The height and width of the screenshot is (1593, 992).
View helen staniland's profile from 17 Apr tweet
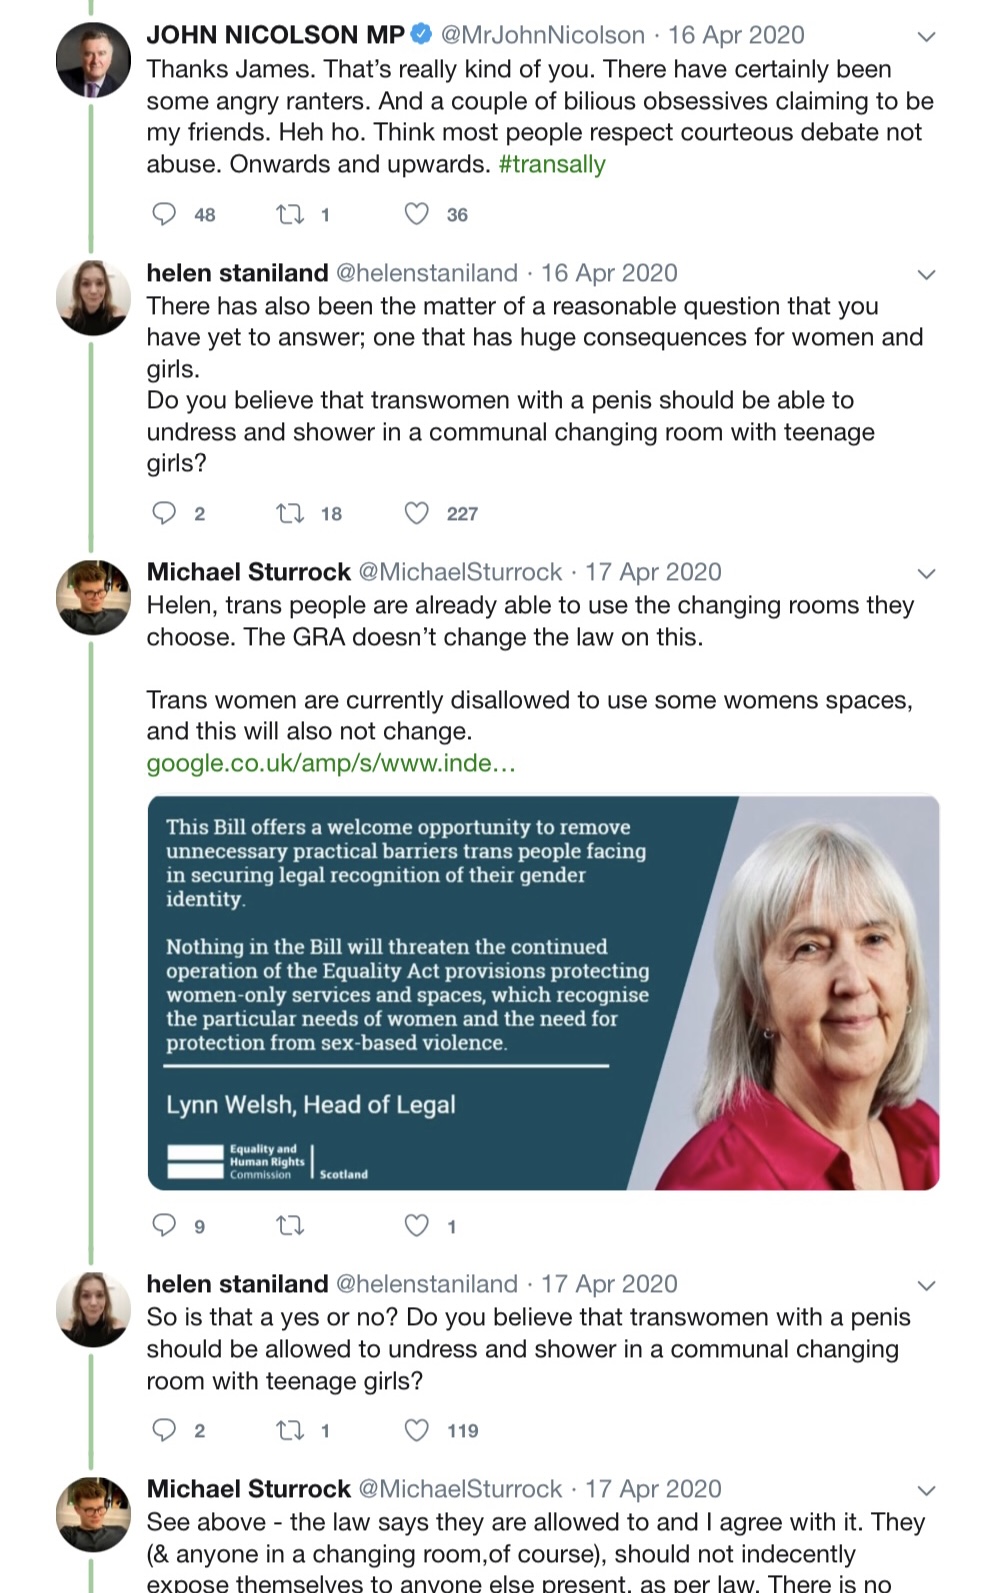pyautogui.click(x=237, y=1284)
